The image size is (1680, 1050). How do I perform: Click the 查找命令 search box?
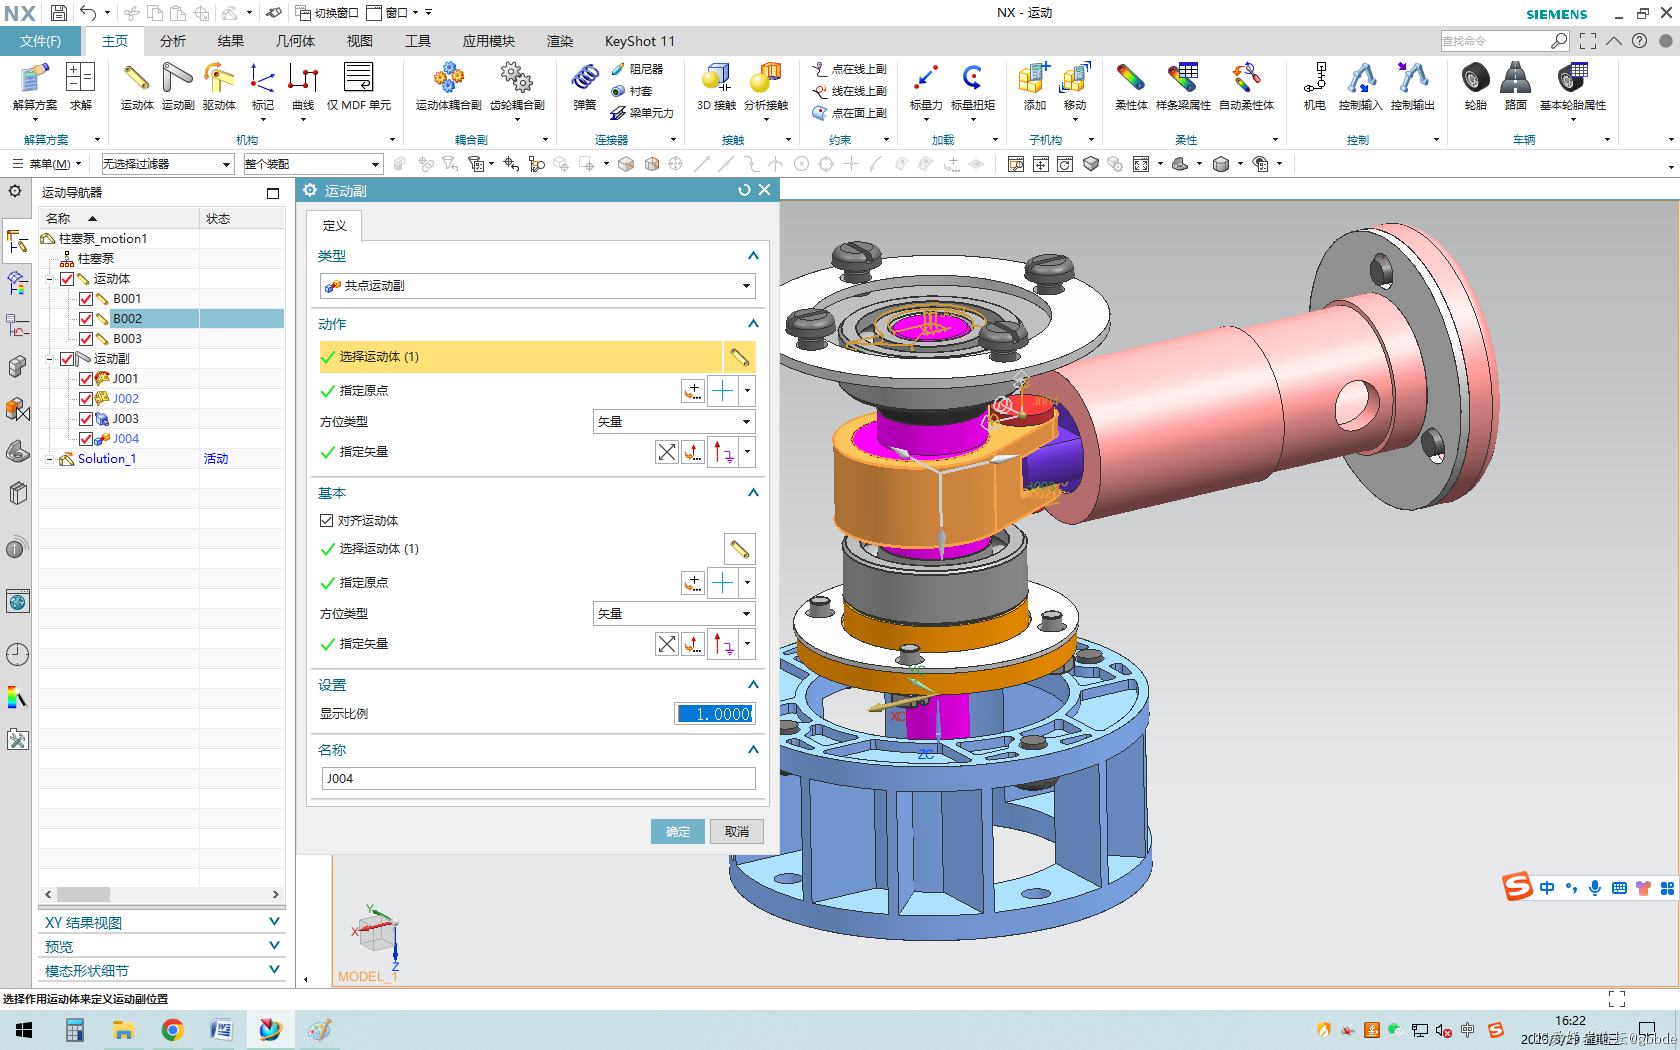(1495, 41)
